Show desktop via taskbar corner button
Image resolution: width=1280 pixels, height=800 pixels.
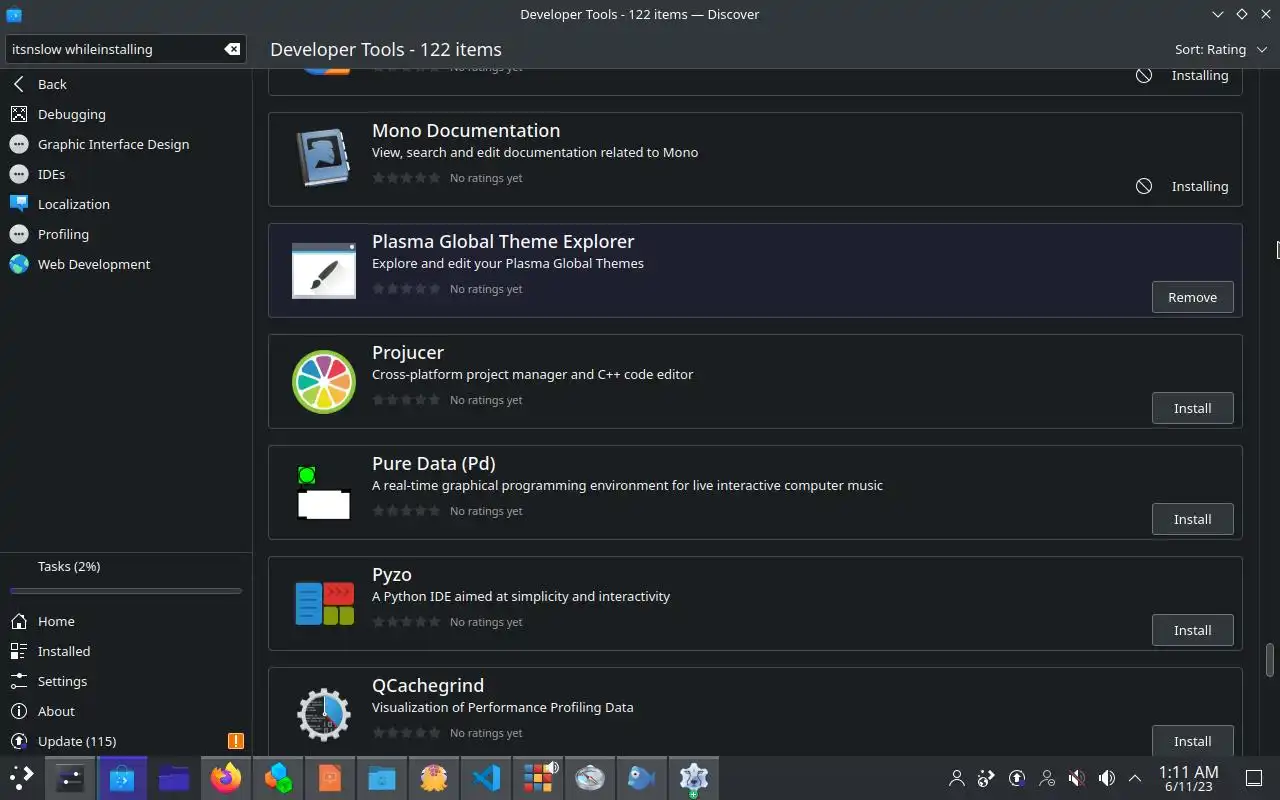[x=1254, y=778]
